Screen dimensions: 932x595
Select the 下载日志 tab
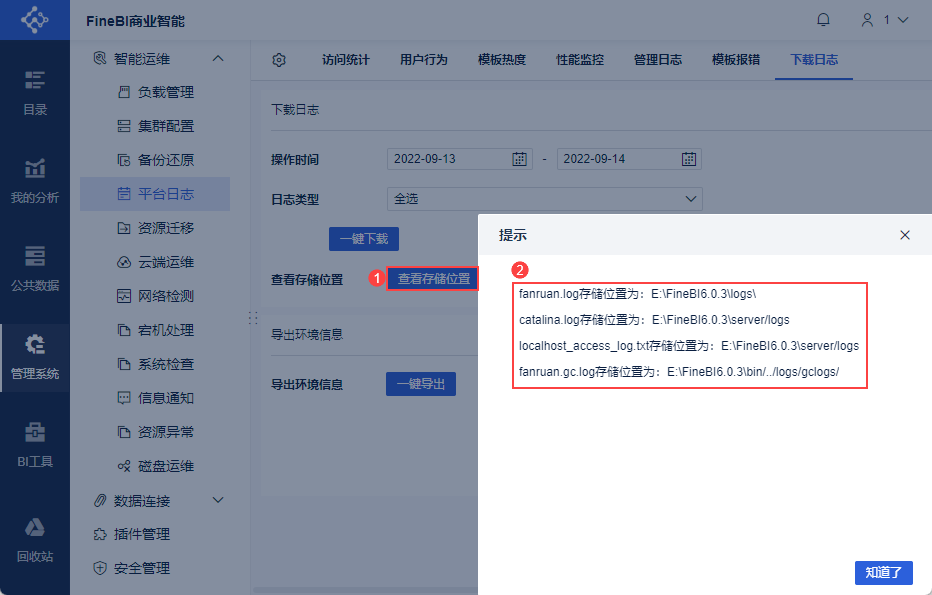click(x=814, y=60)
